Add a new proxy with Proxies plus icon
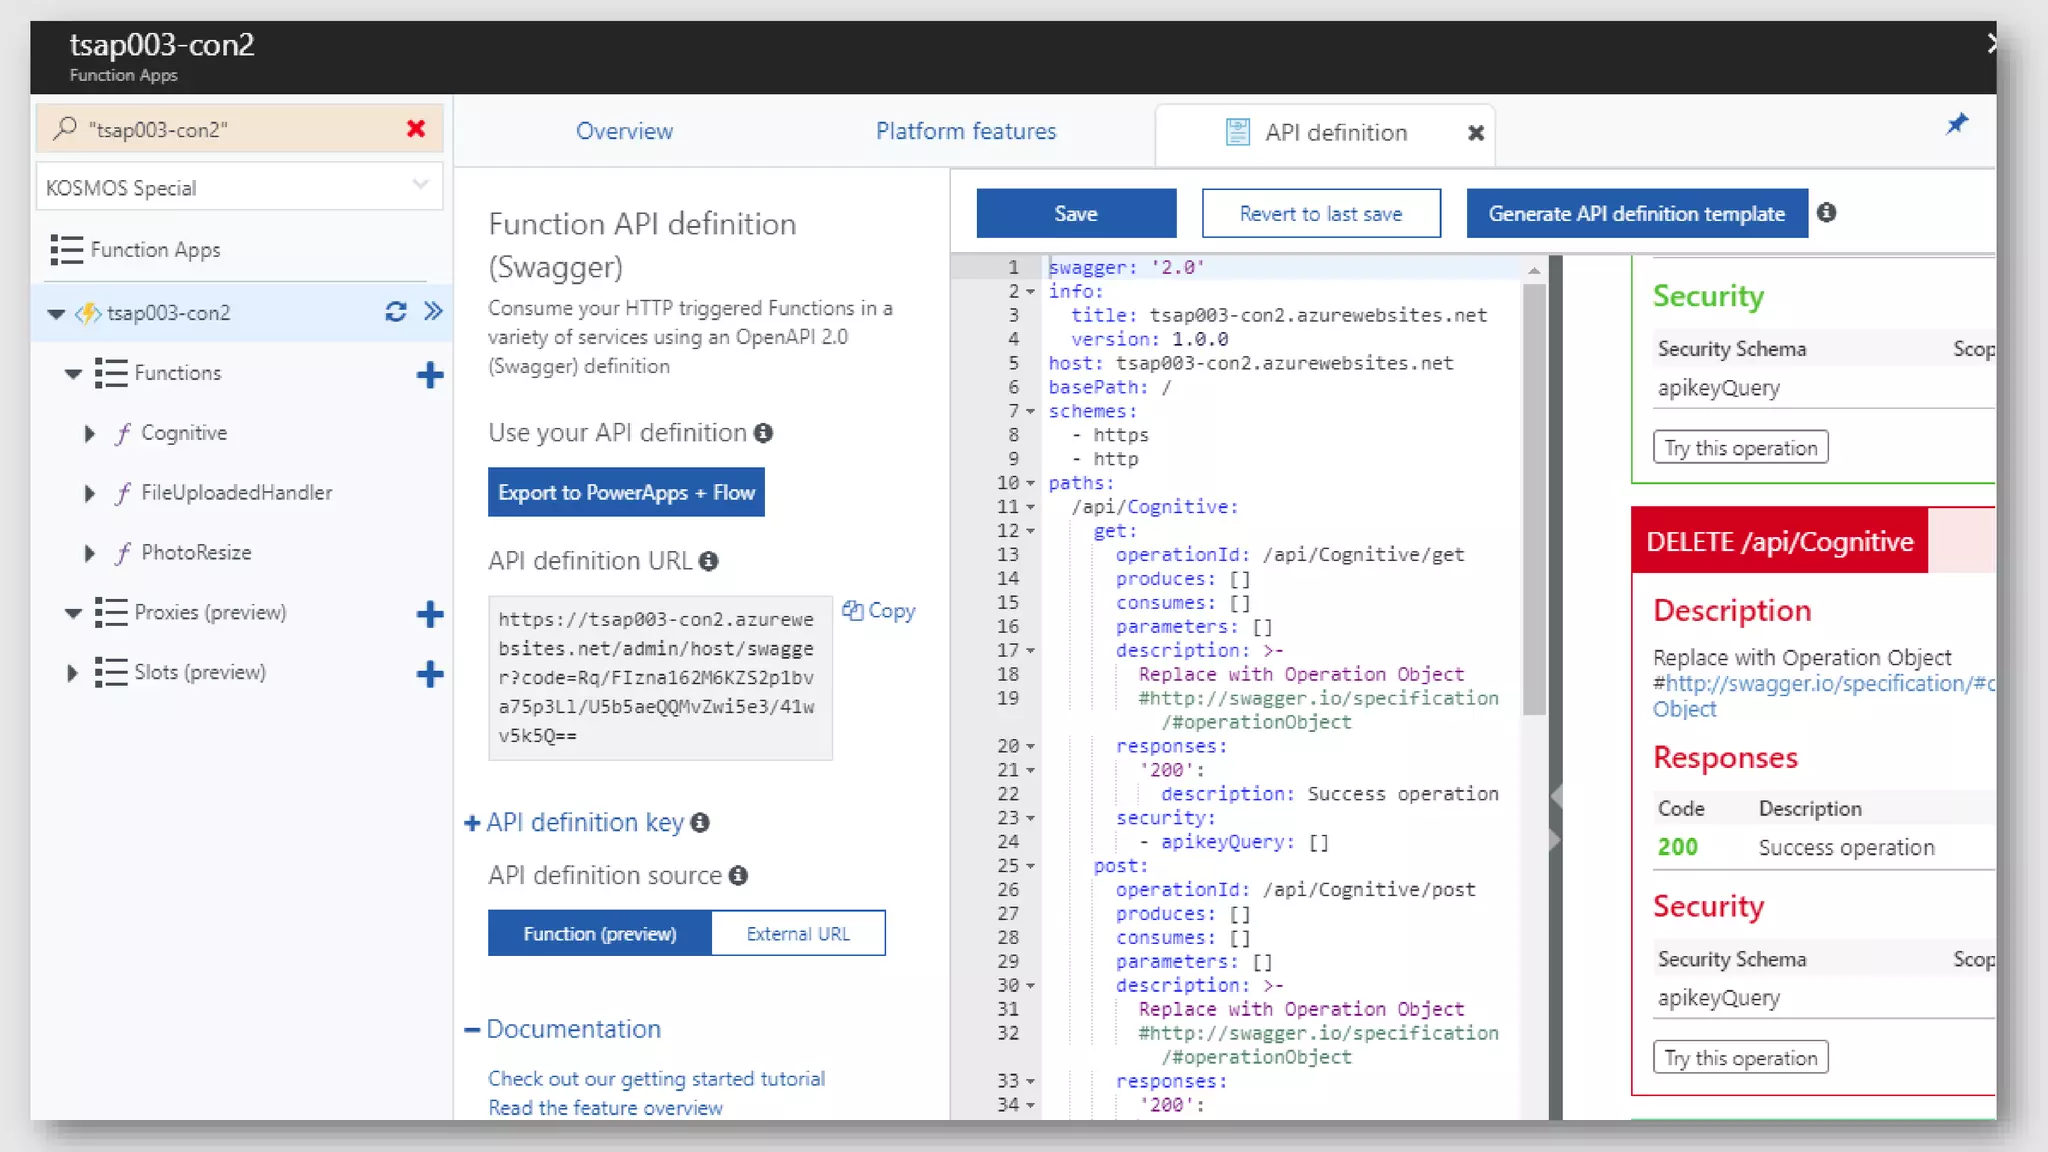2048x1152 pixels. pyautogui.click(x=429, y=614)
